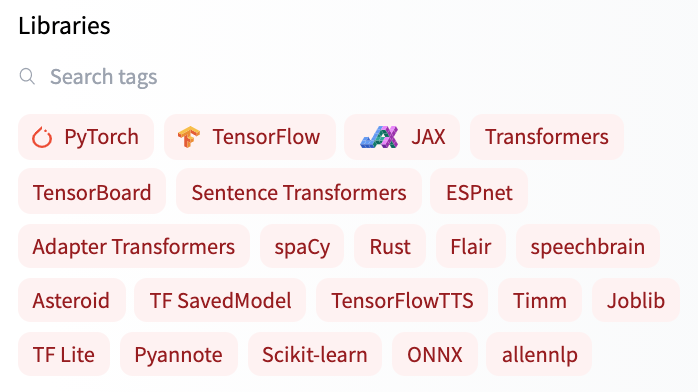Filter by ONNX tag
Screen dimensions: 698x392
point(434,354)
